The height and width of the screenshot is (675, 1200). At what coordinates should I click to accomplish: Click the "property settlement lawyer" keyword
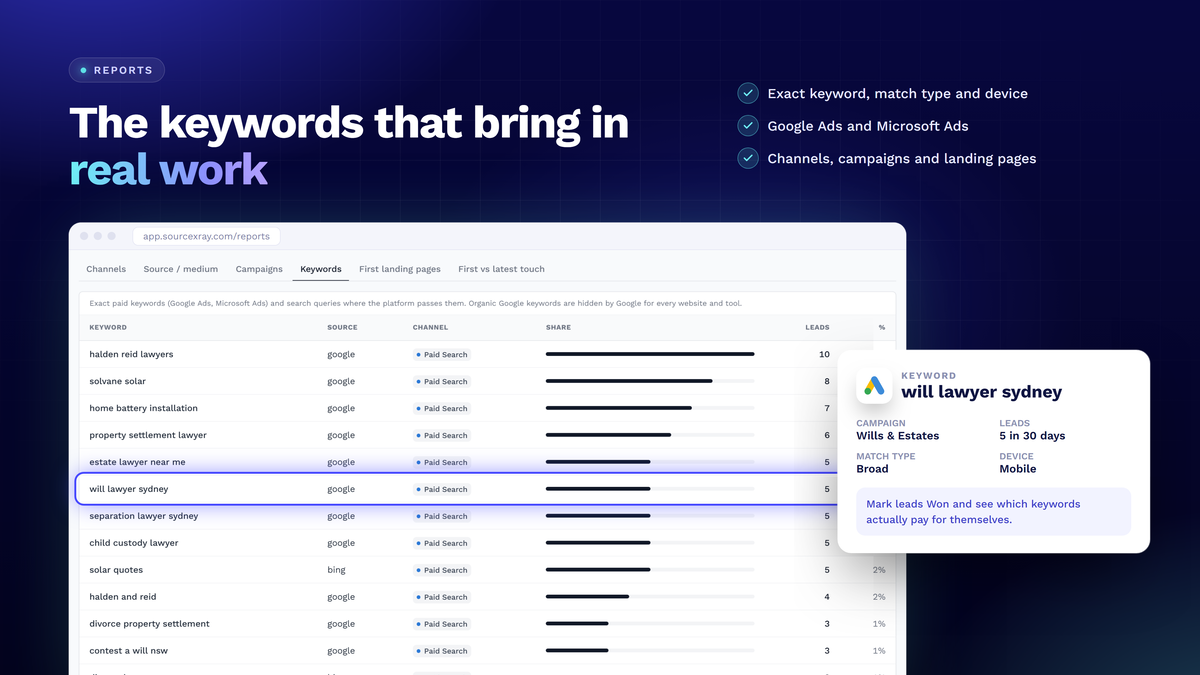148,435
